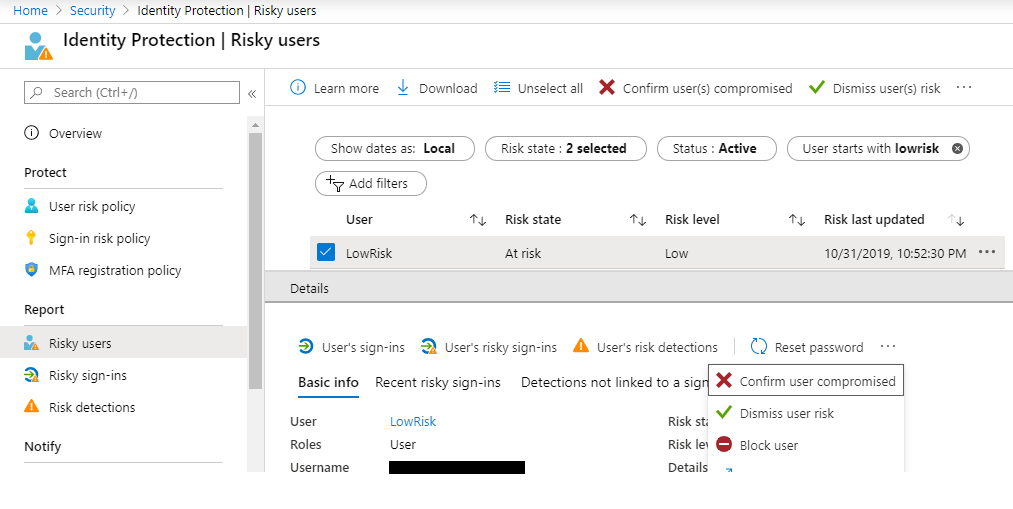Sort table by Risk level column arrows
The height and width of the screenshot is (509, 1013).
[x=797, y=220]
